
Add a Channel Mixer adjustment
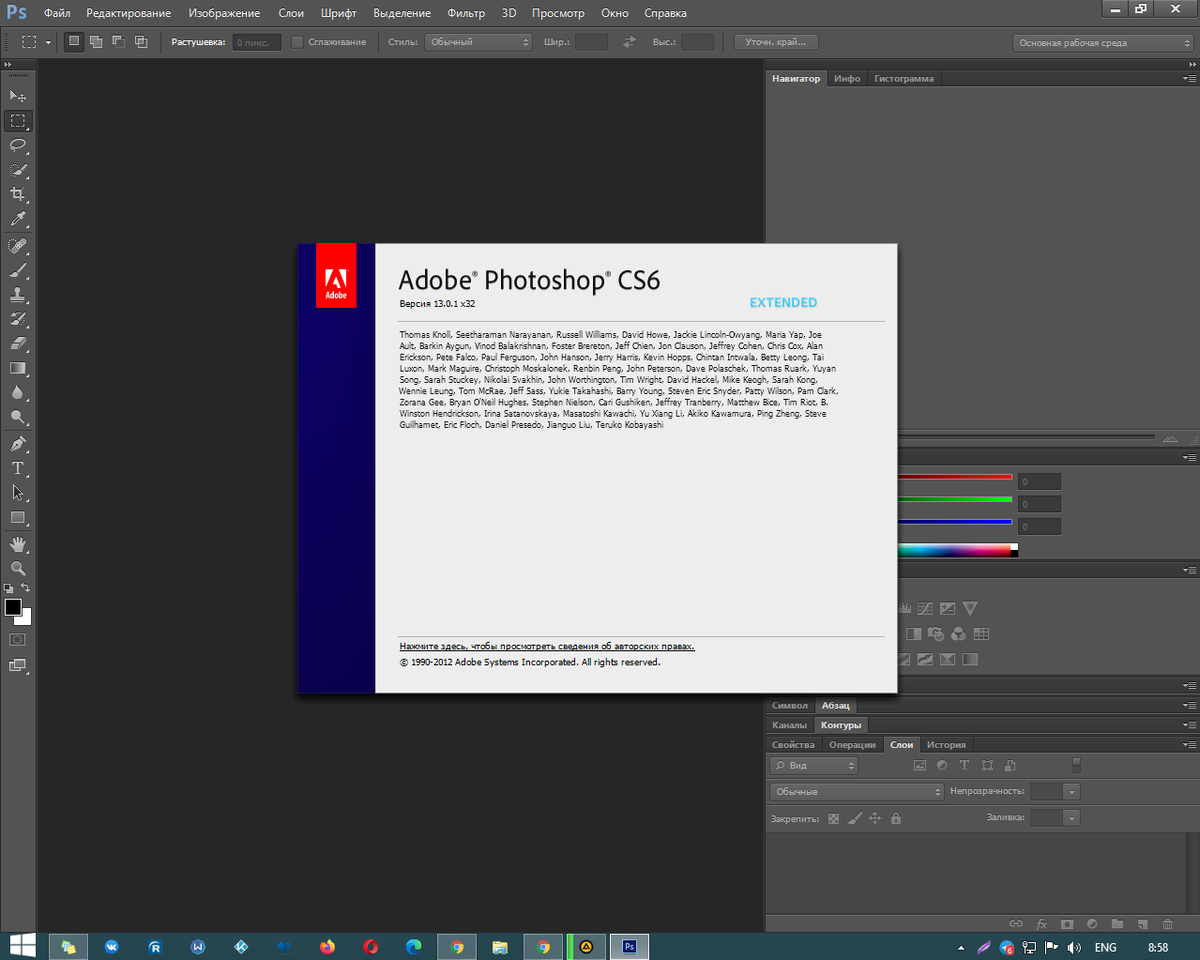[958, 634]
